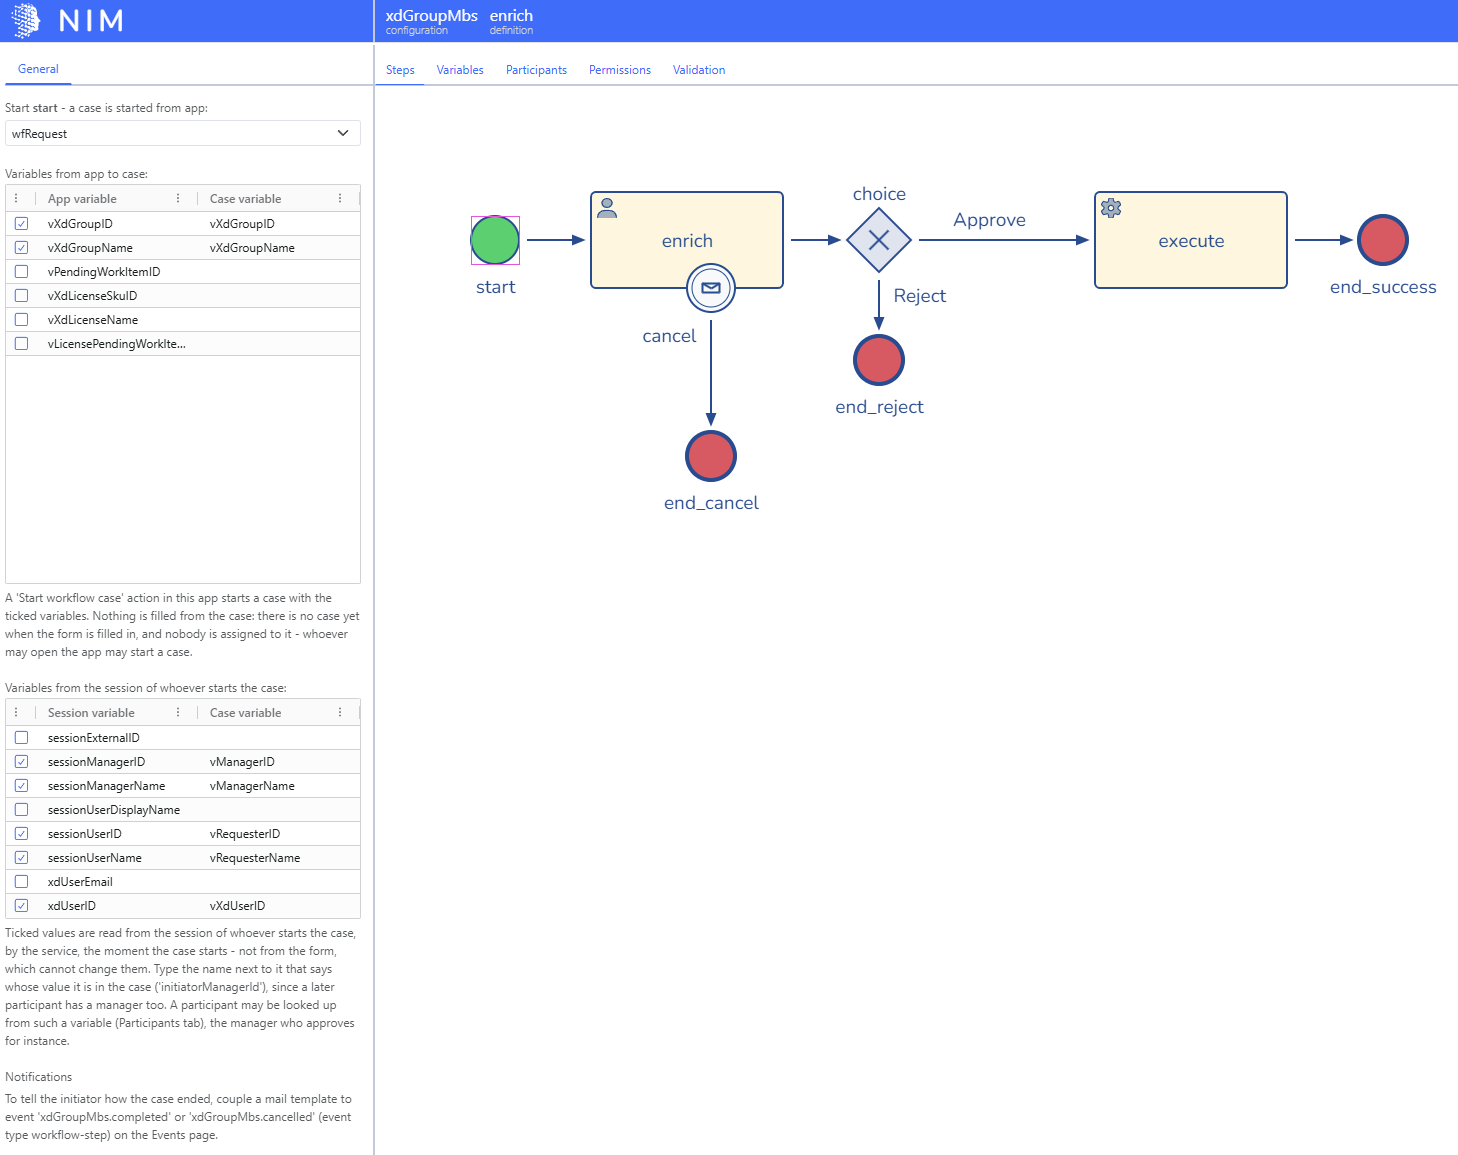Select the green start event node
The width and height of the screenshot is (1458, 1155).
(495, 240)
